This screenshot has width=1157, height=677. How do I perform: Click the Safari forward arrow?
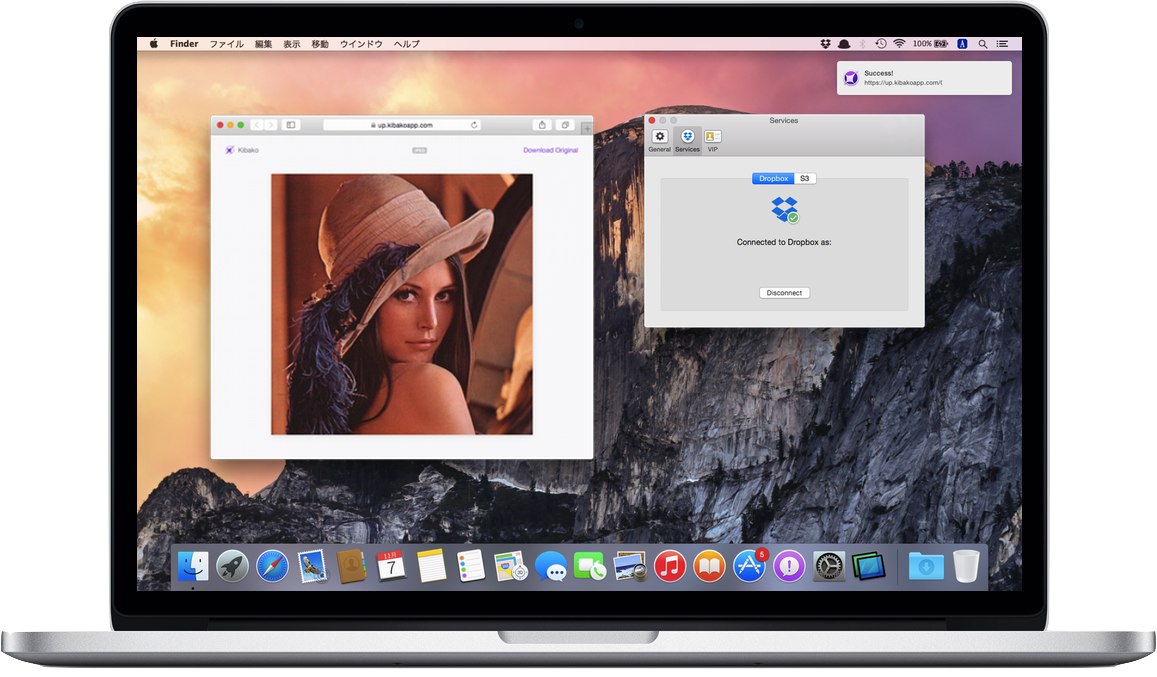[271, 125]
